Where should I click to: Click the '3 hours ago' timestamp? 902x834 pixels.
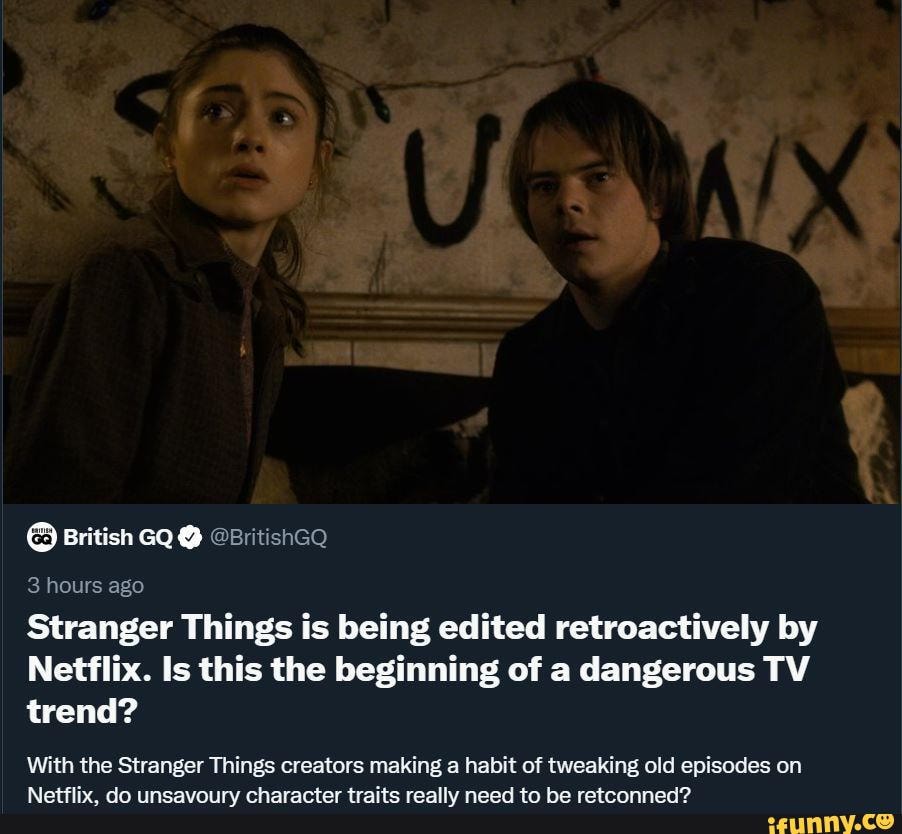[x=85, y=586]
